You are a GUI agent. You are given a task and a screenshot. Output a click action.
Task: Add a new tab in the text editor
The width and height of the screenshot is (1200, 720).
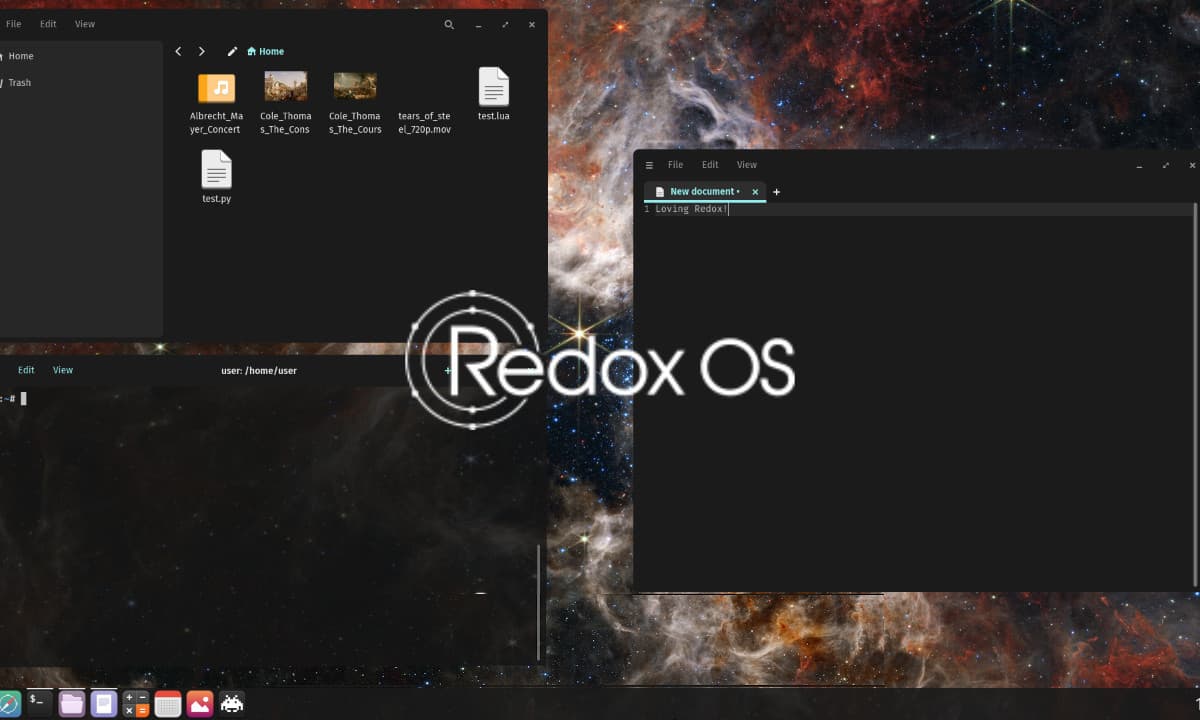coord(777,192)
